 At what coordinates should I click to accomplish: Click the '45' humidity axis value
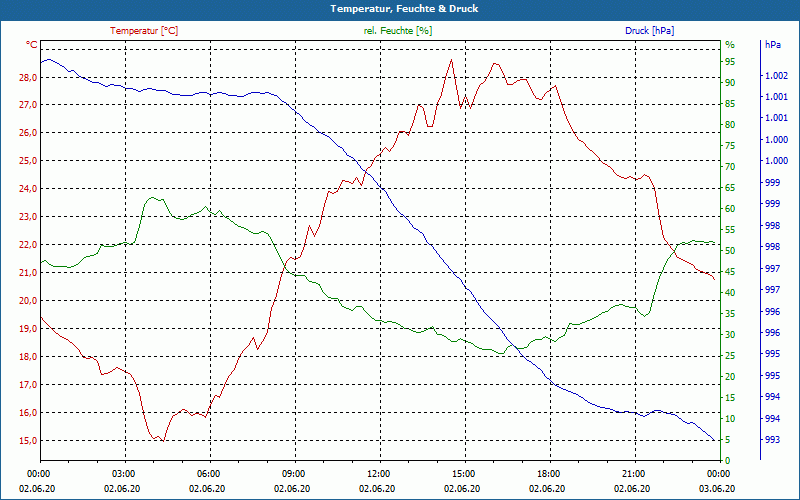(730, 272)
